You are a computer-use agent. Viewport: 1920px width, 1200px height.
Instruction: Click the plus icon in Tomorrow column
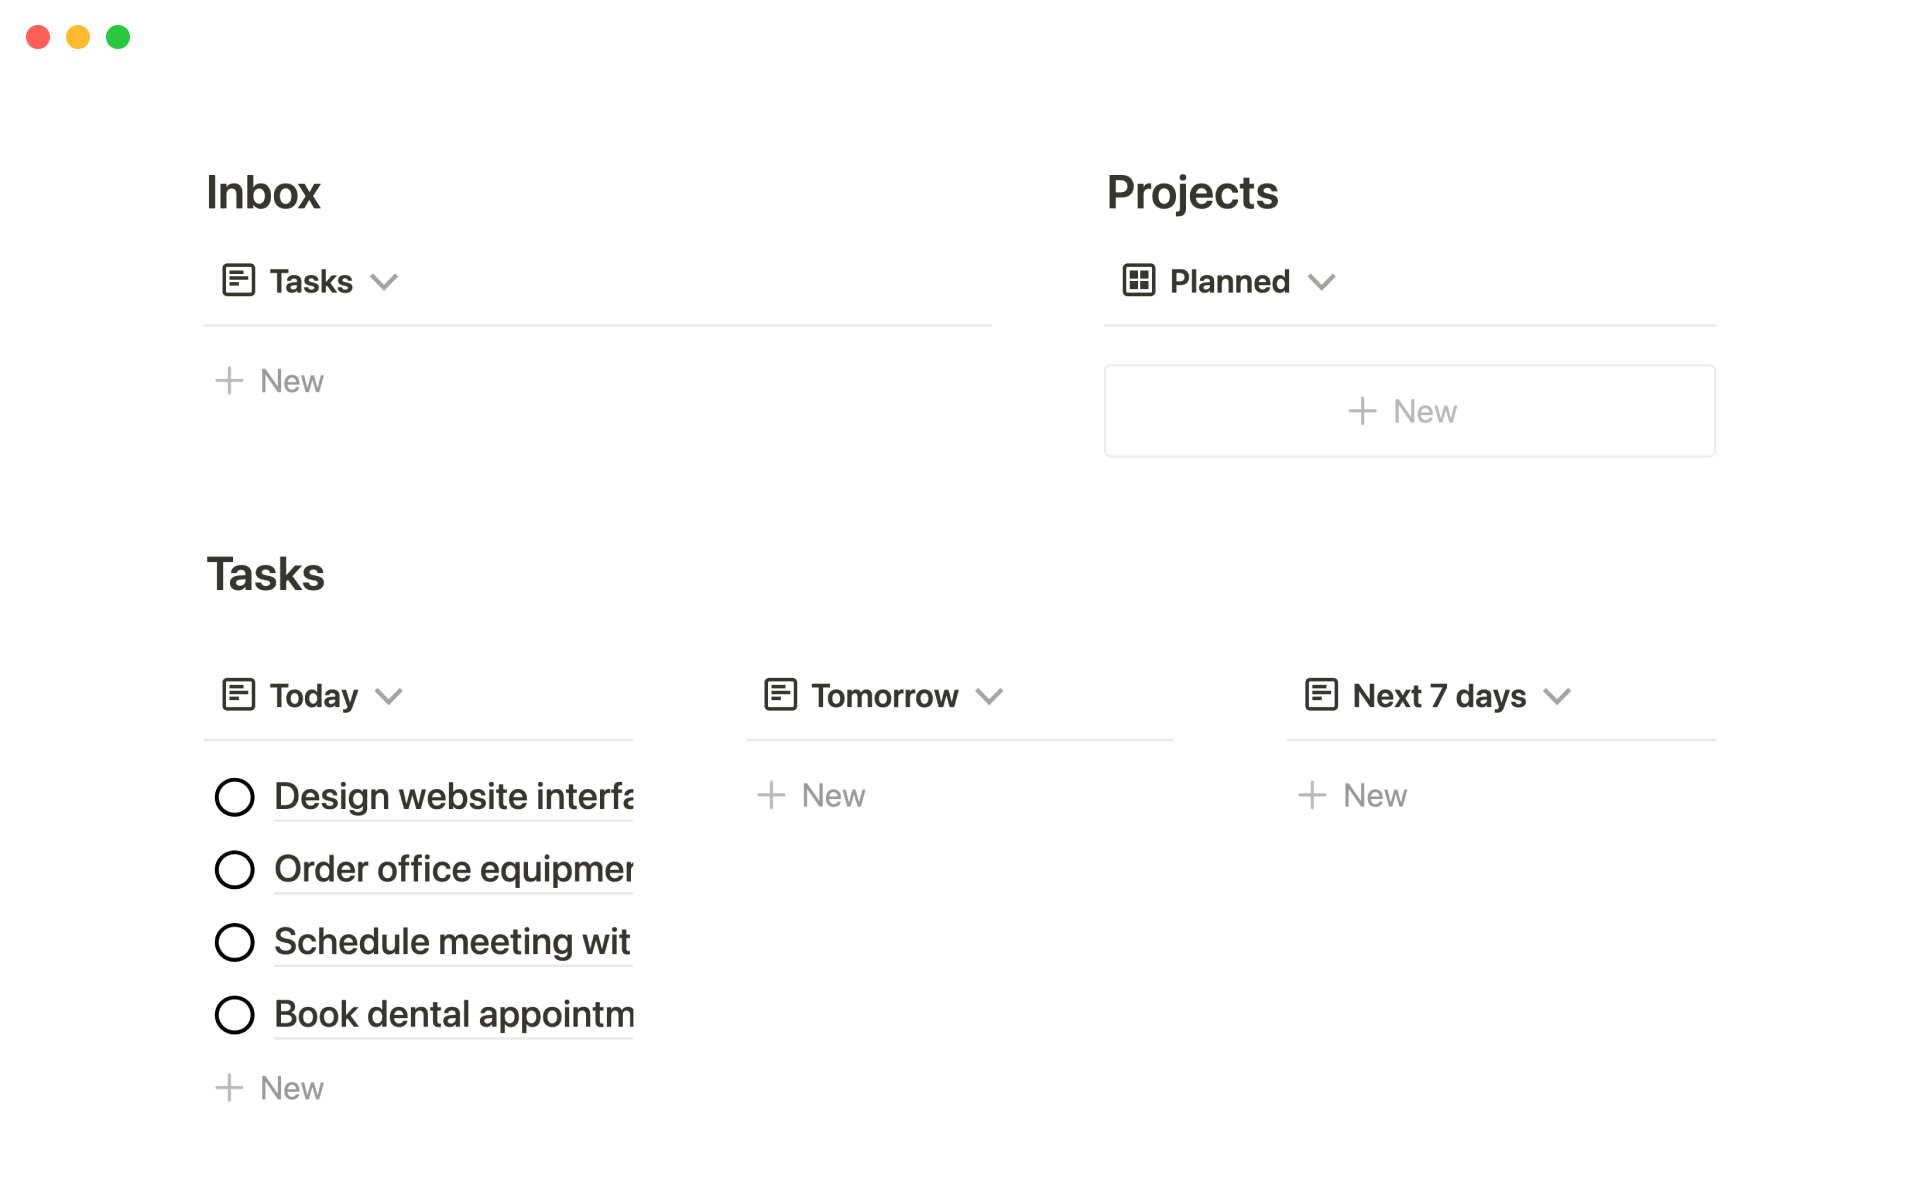(771, 795)
